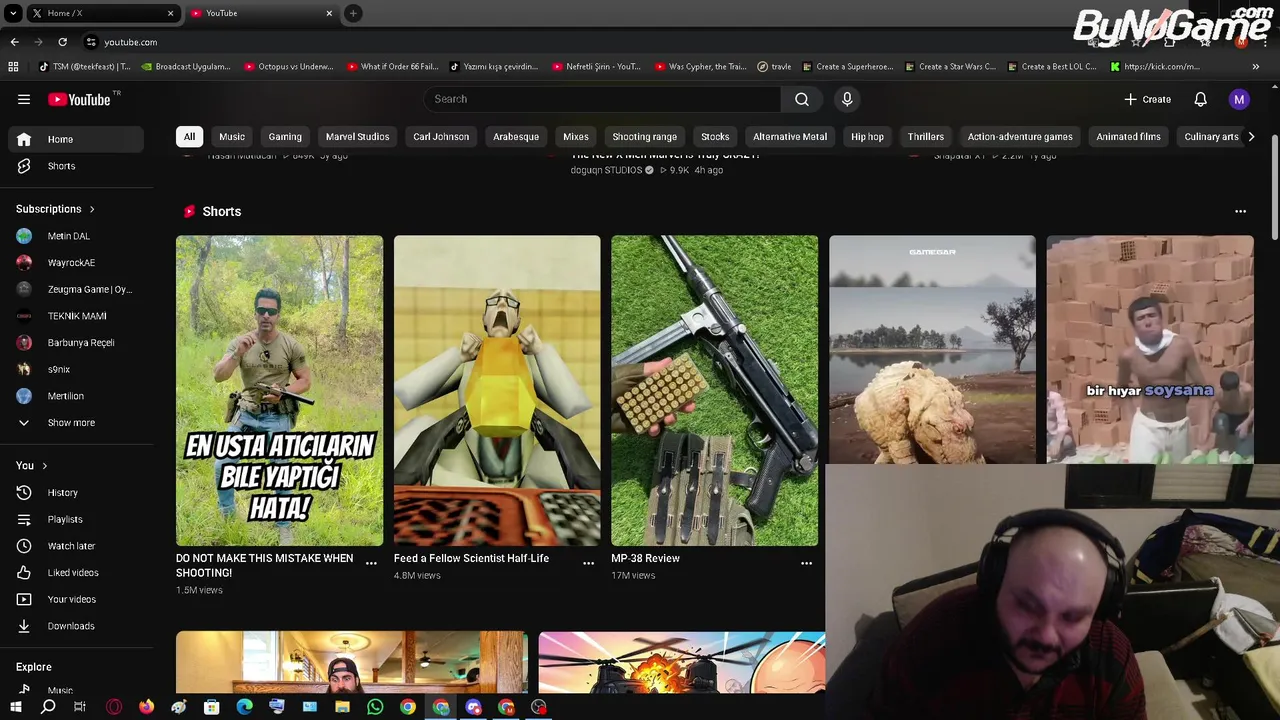The width and height of the screenshot is (1280, 720).
Task: Open Your videos in the sidebar
Action: tap(75, 599)
